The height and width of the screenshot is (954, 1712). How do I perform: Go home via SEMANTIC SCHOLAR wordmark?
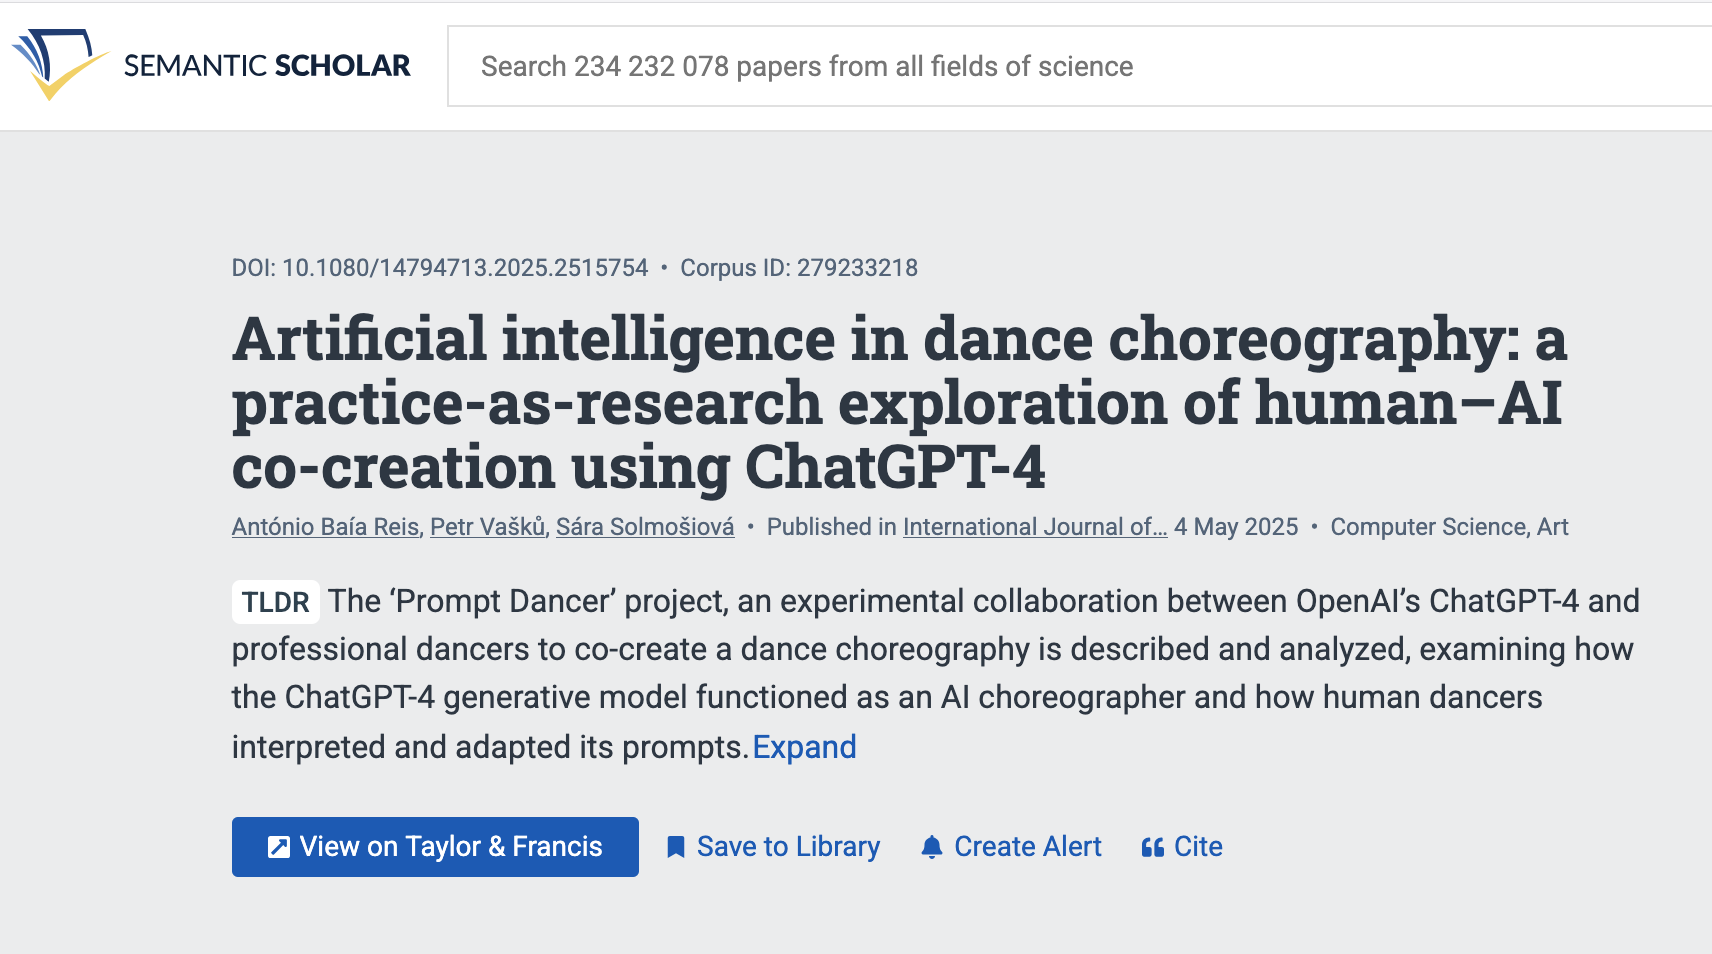click(x=267, y=66)
